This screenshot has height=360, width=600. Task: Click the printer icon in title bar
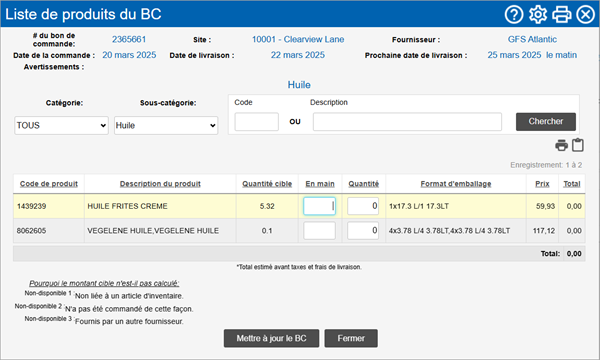click(x=561, y=15)
